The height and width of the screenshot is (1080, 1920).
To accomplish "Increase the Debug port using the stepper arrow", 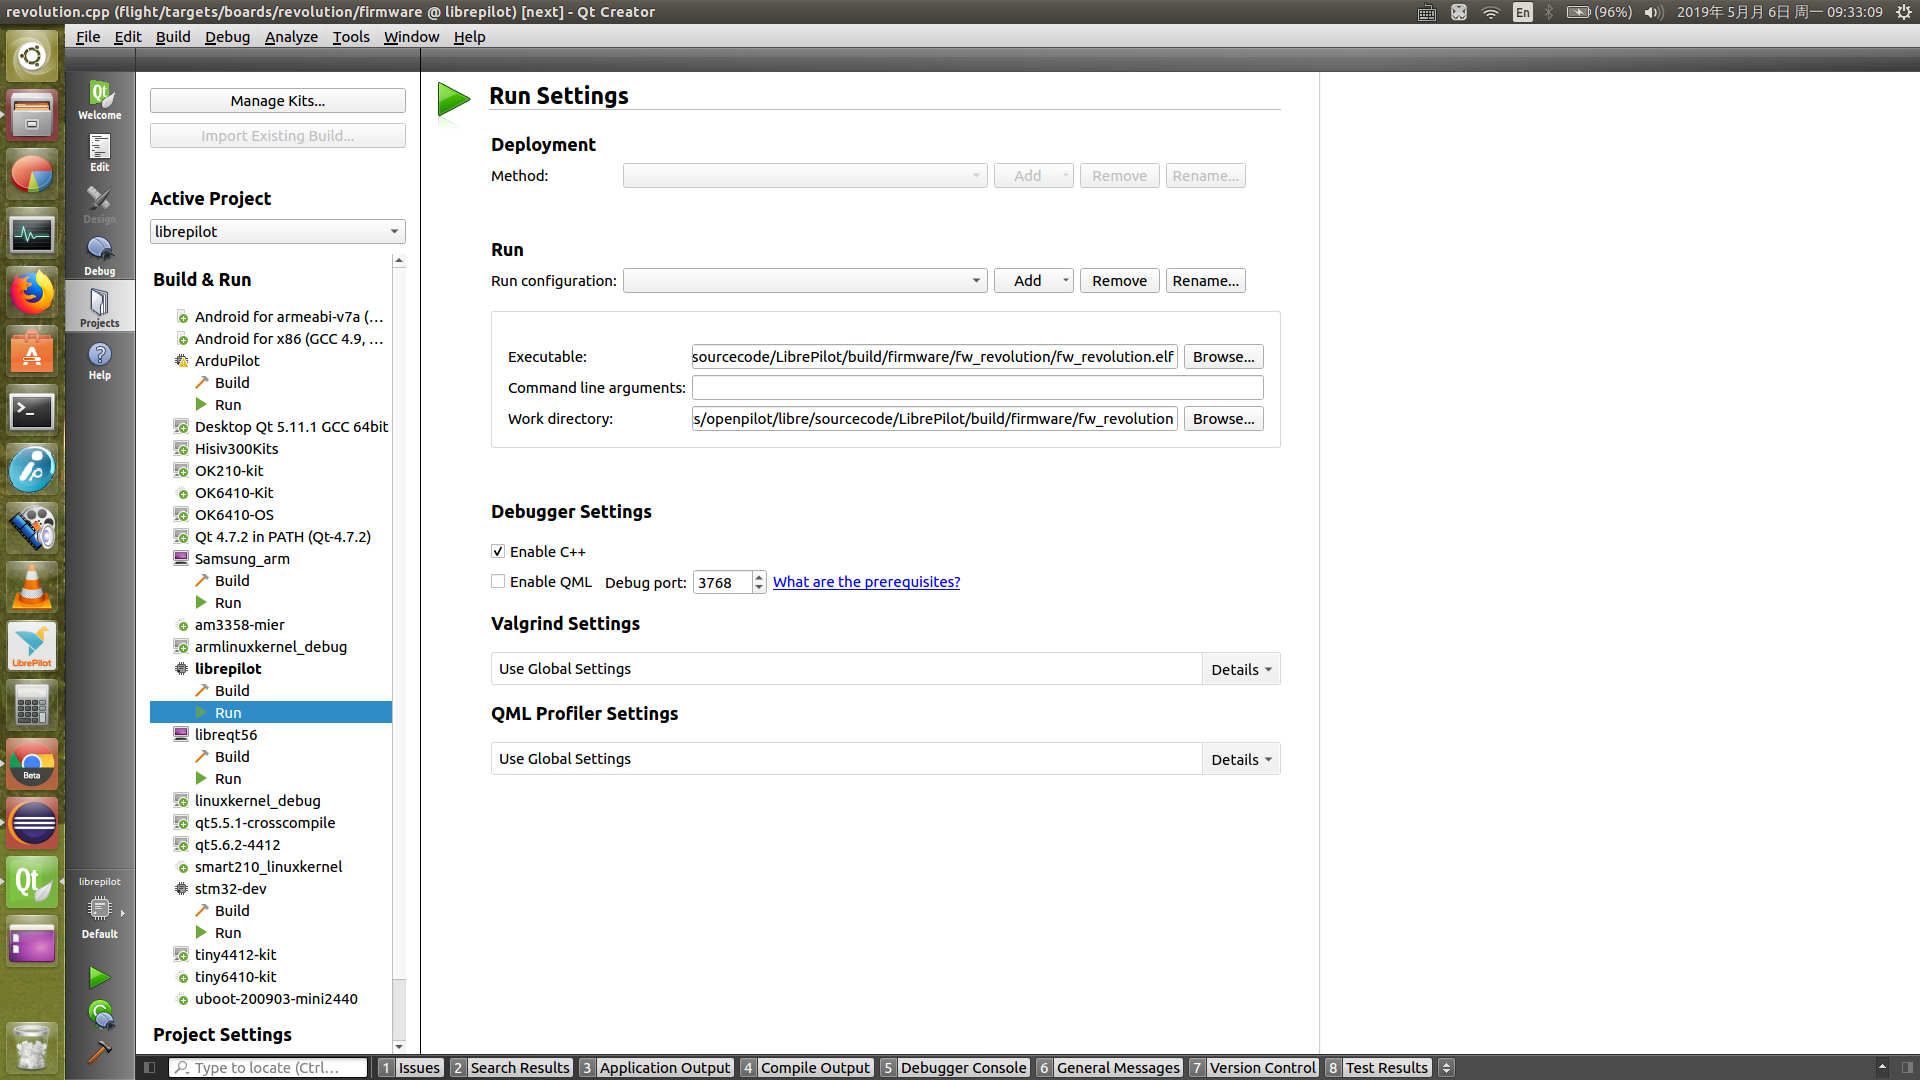I will (758, 577).
